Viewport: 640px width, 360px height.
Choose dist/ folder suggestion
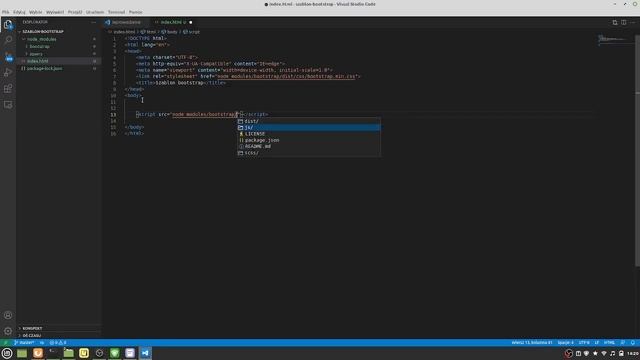pos(309,121)
